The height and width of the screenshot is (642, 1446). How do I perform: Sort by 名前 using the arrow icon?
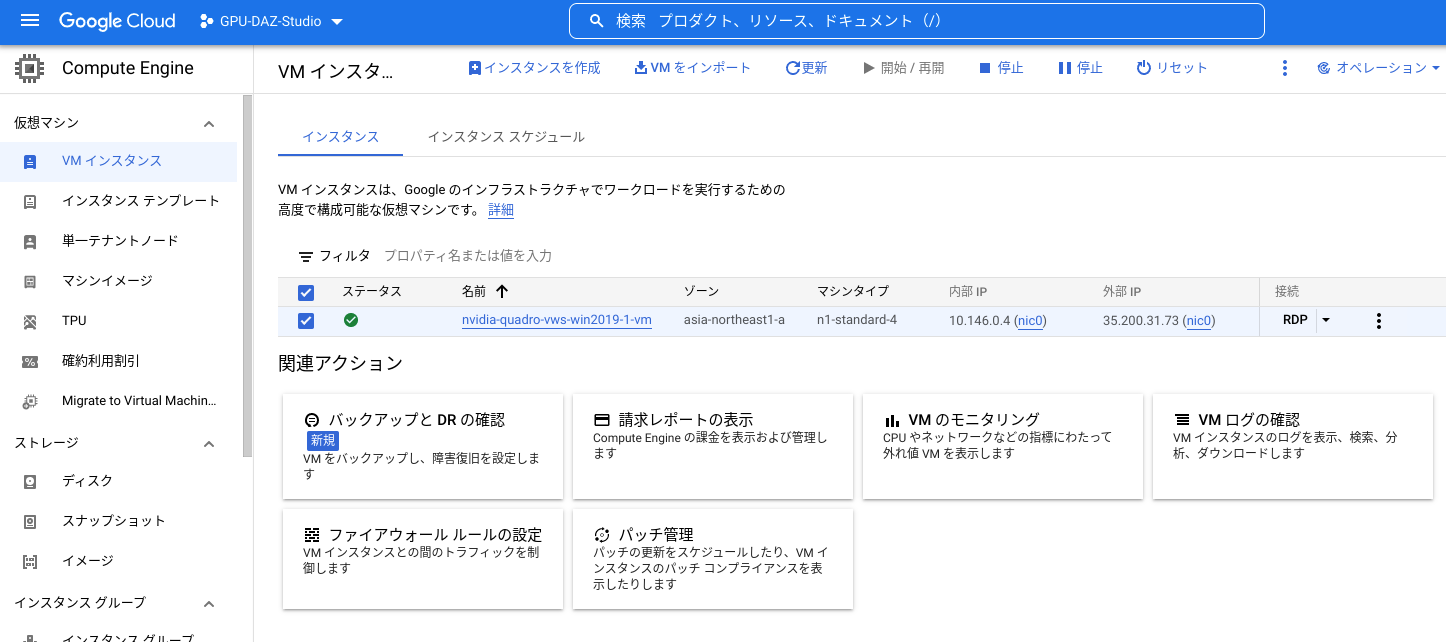coord(502,292)
